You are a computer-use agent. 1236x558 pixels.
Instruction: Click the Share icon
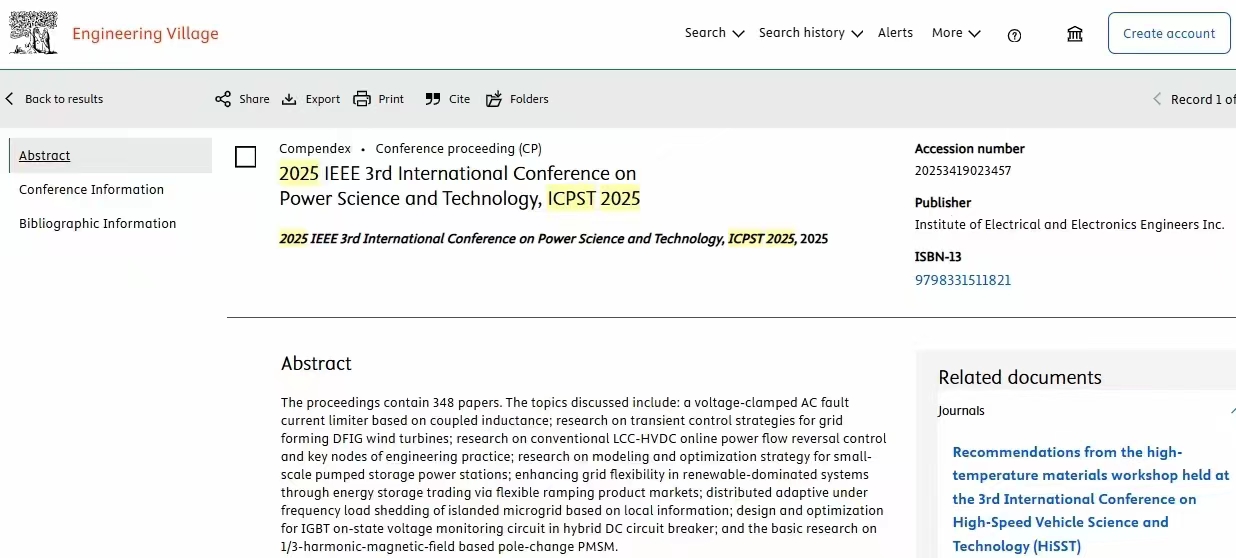(x=223, y=99)
